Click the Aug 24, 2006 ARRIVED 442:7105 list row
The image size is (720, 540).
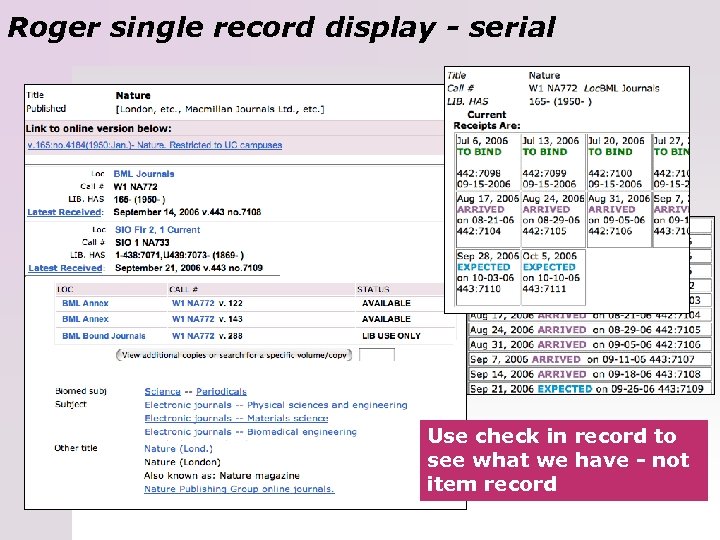(x=590, y=330)
